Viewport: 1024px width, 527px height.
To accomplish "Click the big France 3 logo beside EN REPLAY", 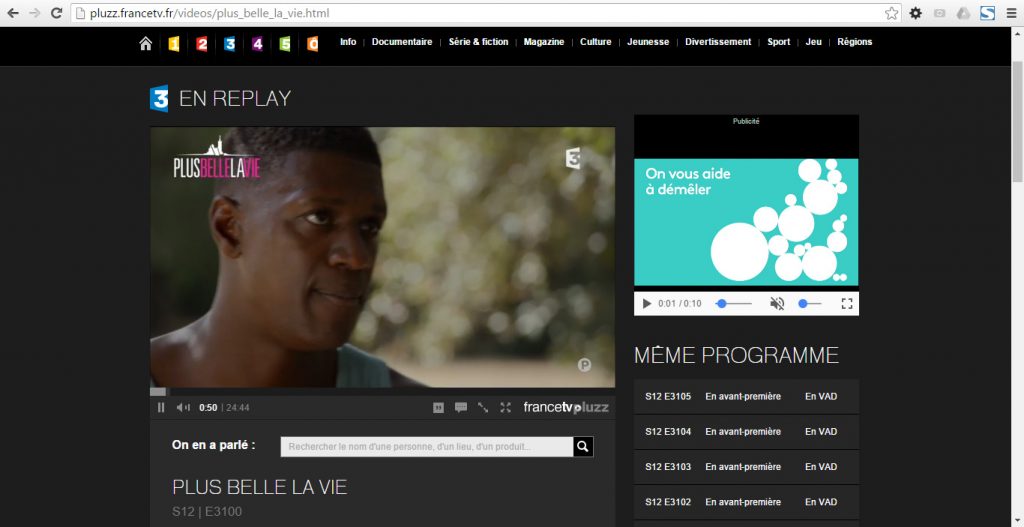I will (159, 99).
